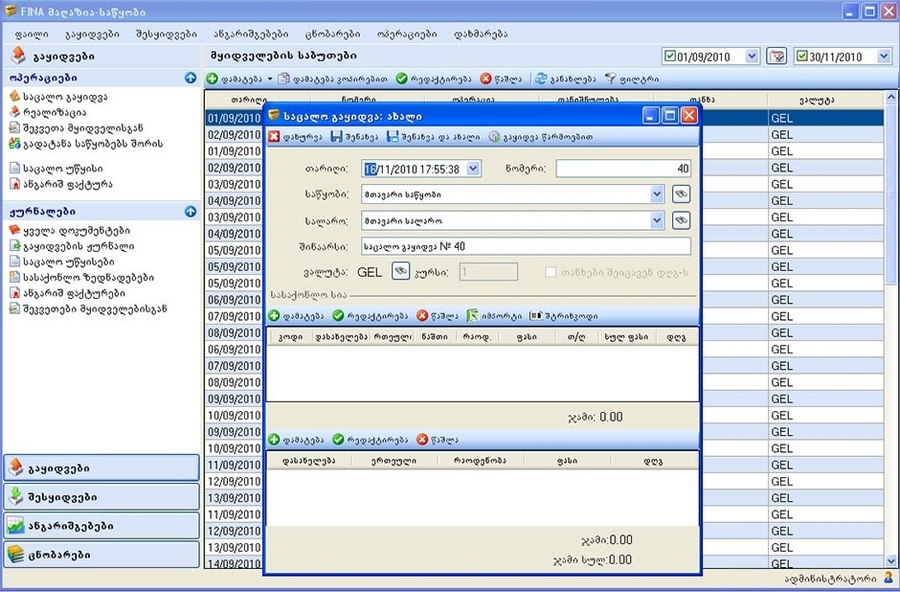
Task: Click the იმპორტი (import) icon in dialog
Action: coord(473,316)
